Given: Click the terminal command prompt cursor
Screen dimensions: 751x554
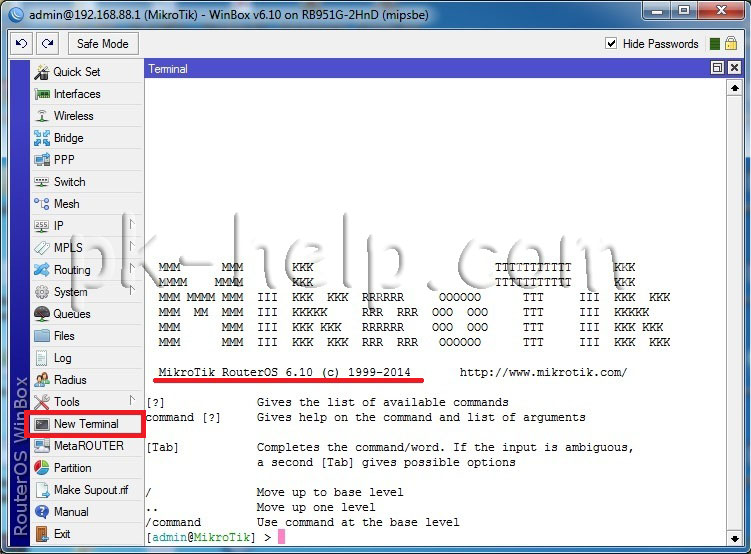Looking at the screenshot, I should pos(282,536).
